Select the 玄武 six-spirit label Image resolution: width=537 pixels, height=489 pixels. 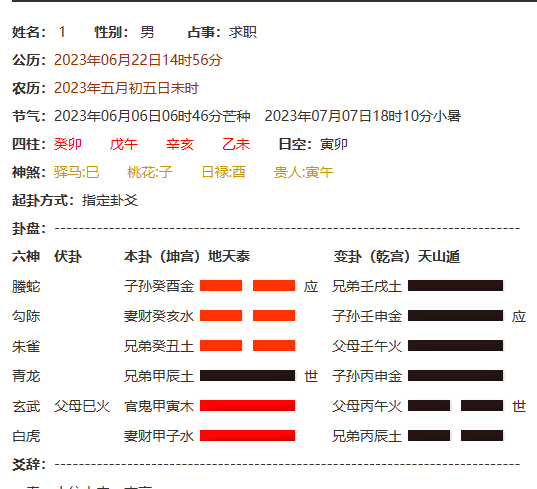26,406
